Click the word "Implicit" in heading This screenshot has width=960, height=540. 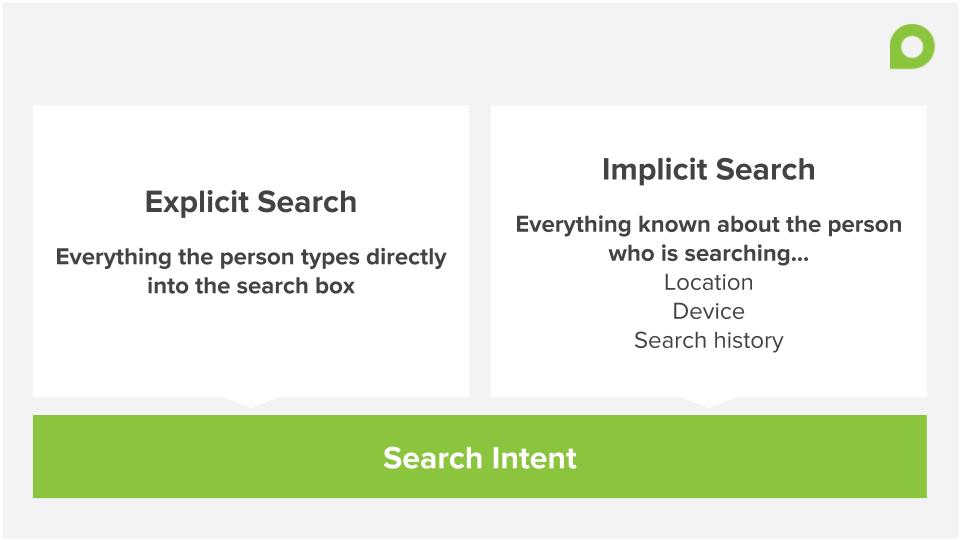(x=654, y=170)
